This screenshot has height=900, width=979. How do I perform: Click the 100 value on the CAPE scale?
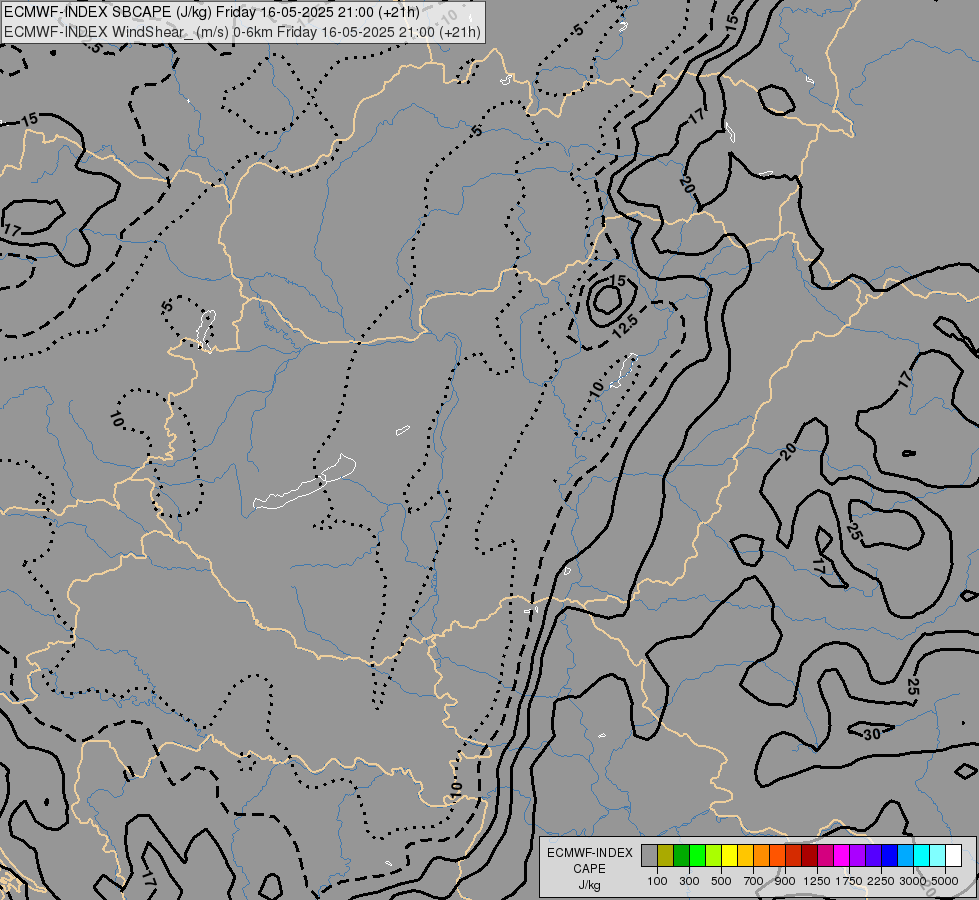pyautogui.click(x=657, y=881)
